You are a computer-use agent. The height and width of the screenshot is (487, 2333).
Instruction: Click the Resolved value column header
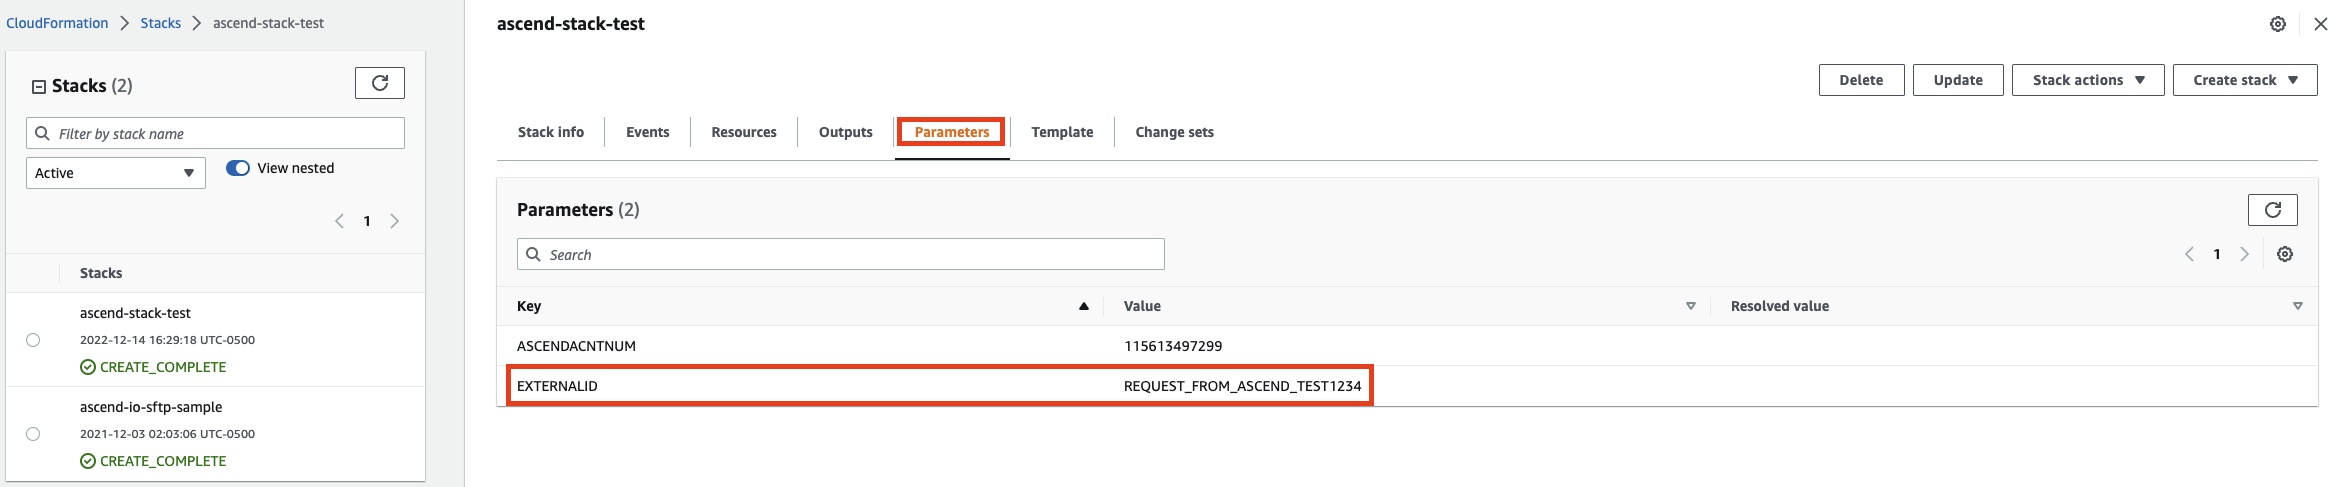1780,306
